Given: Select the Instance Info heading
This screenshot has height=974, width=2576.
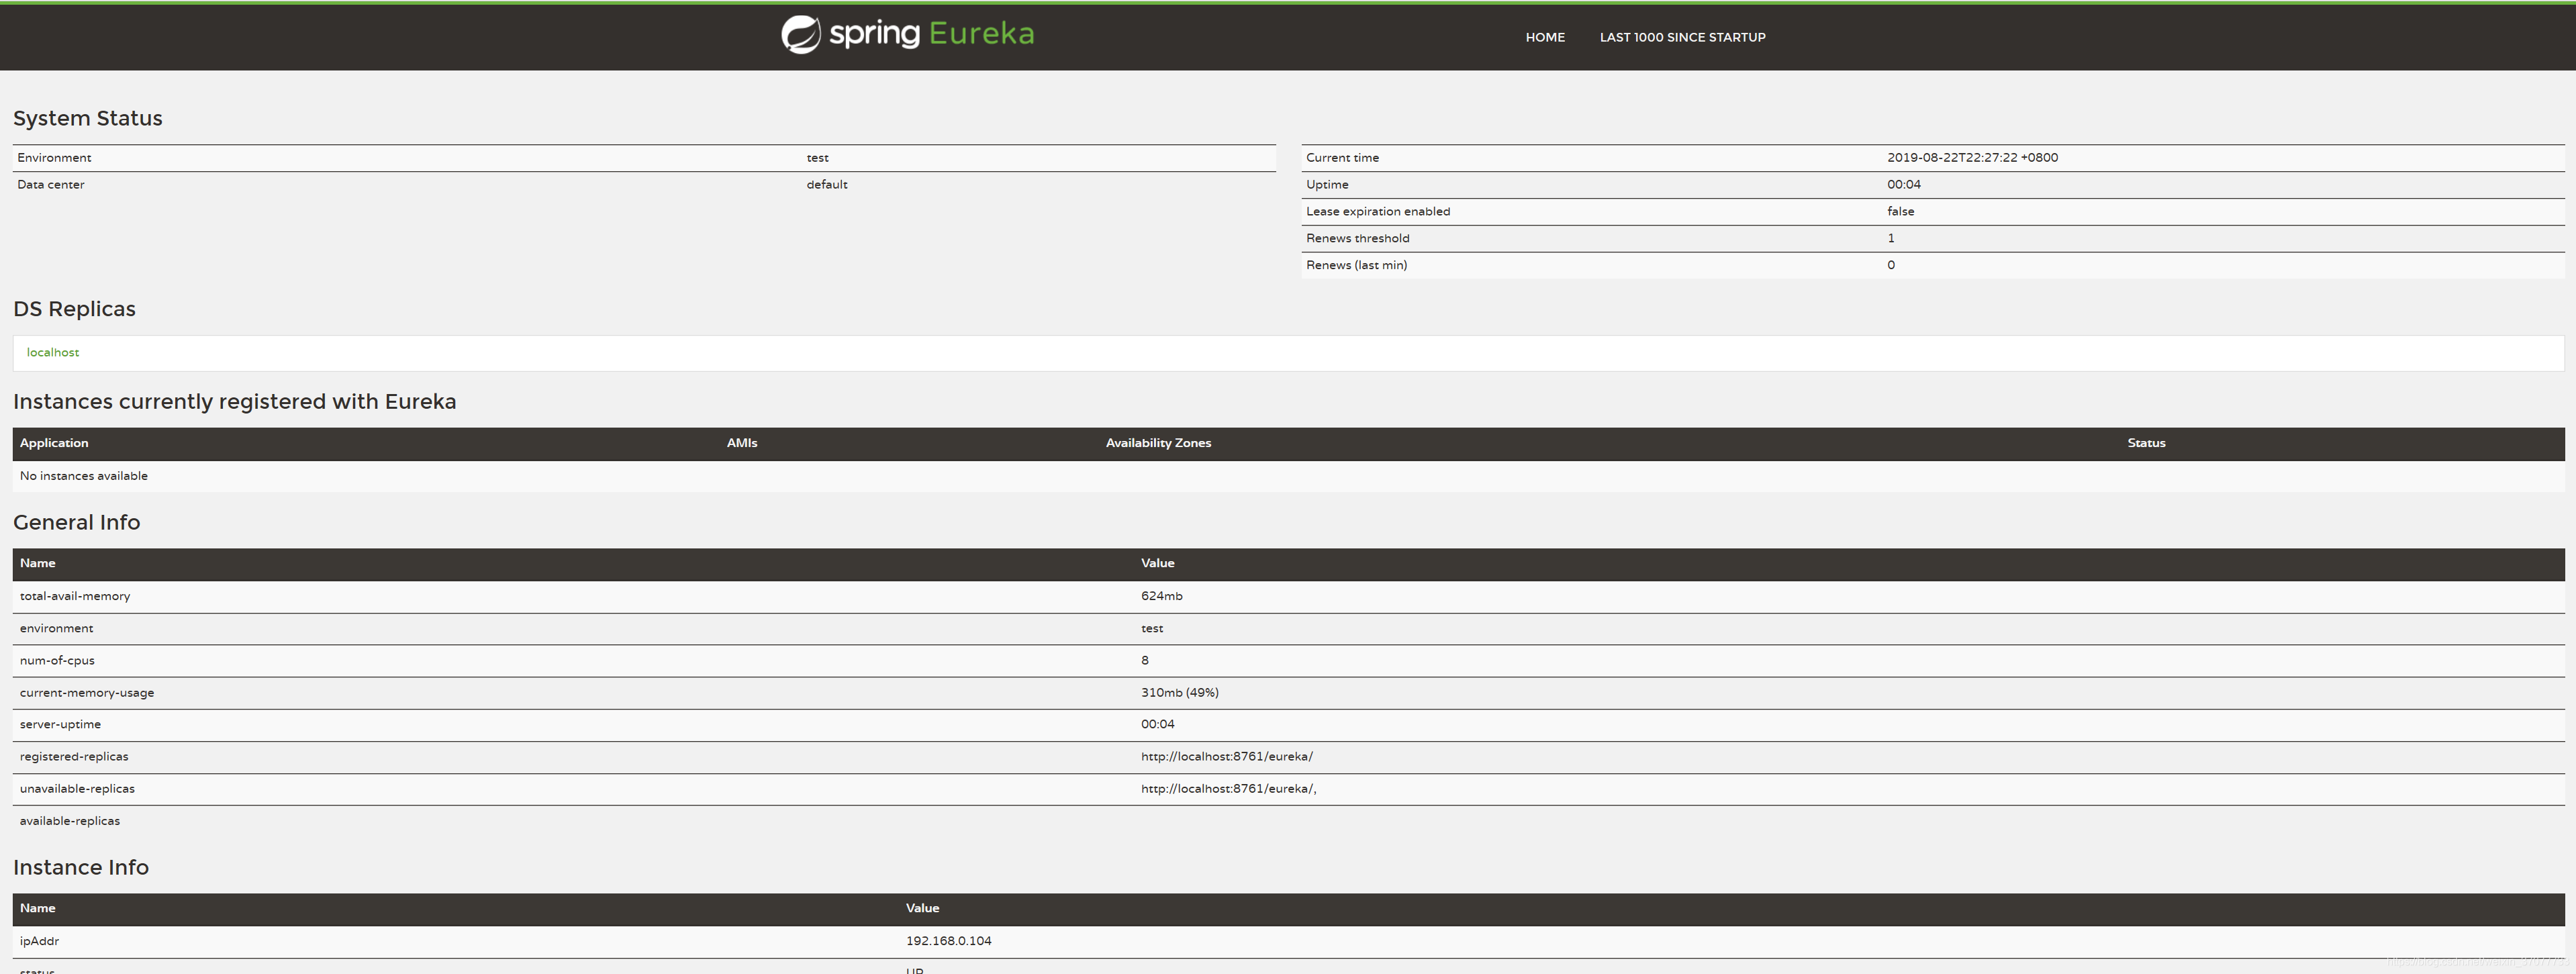Looking at the screenshot, I should pos(81,867).
